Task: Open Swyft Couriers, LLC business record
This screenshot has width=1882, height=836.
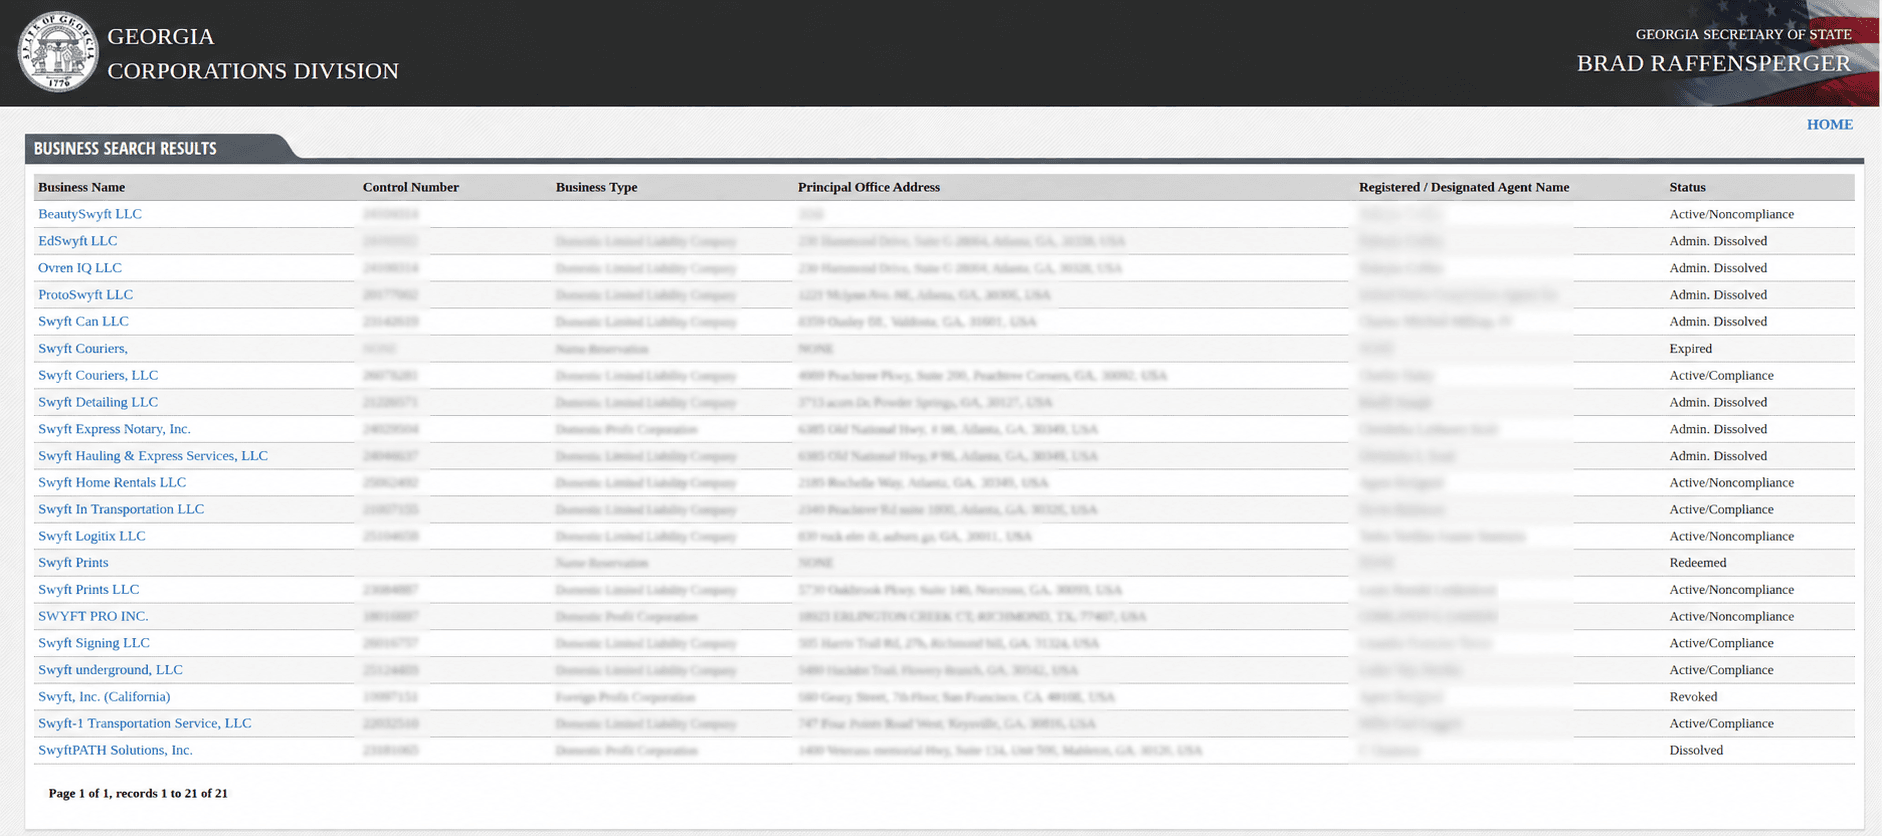Action: [x=98, y=375]
